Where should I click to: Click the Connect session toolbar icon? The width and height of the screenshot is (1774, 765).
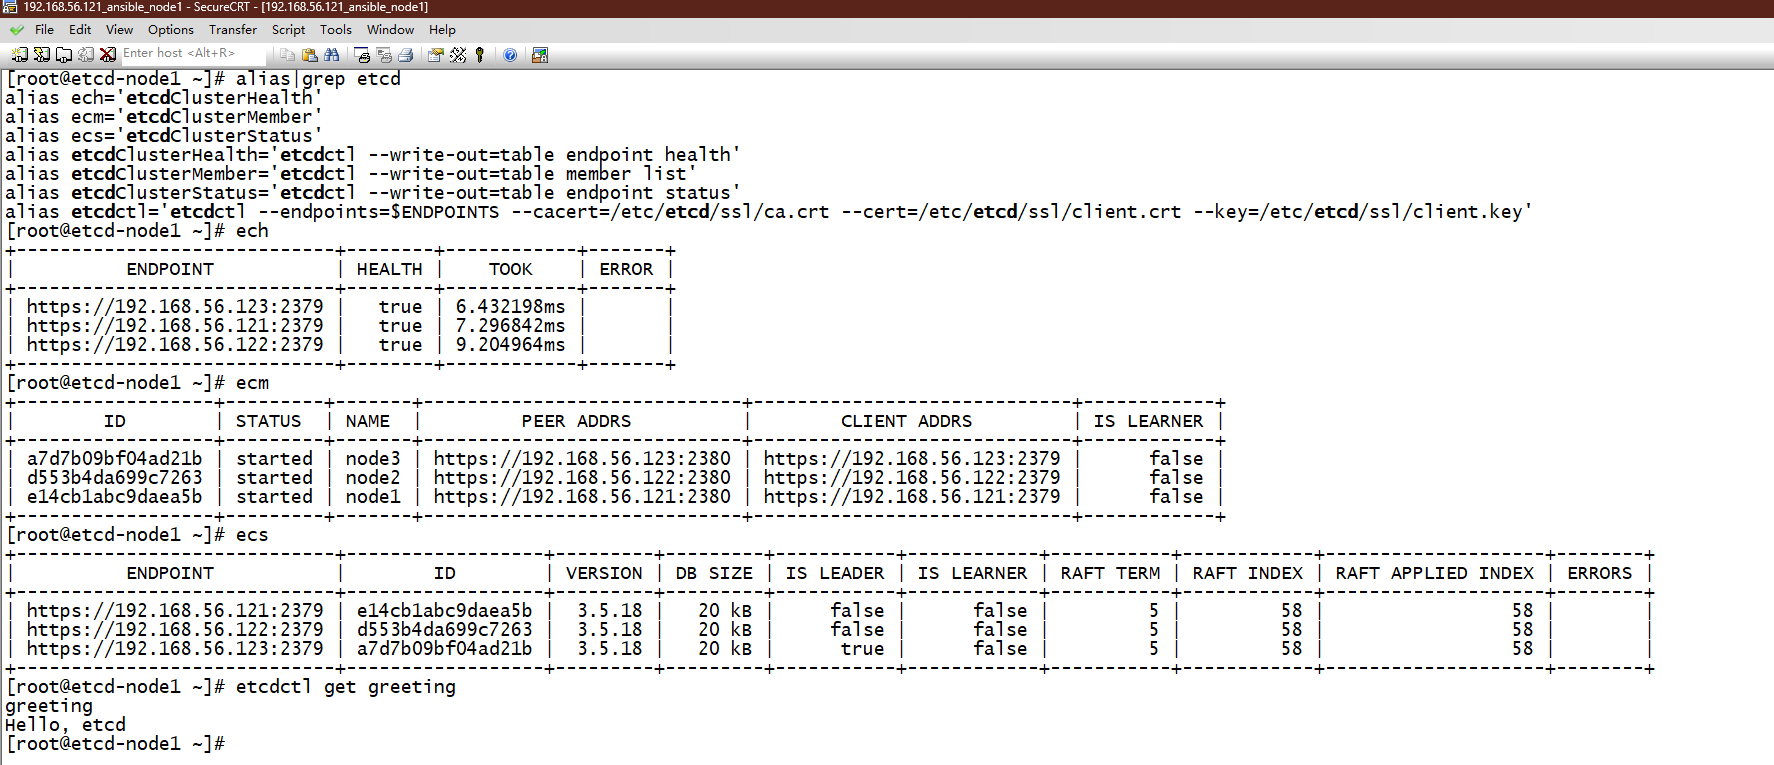pos(19,55)
